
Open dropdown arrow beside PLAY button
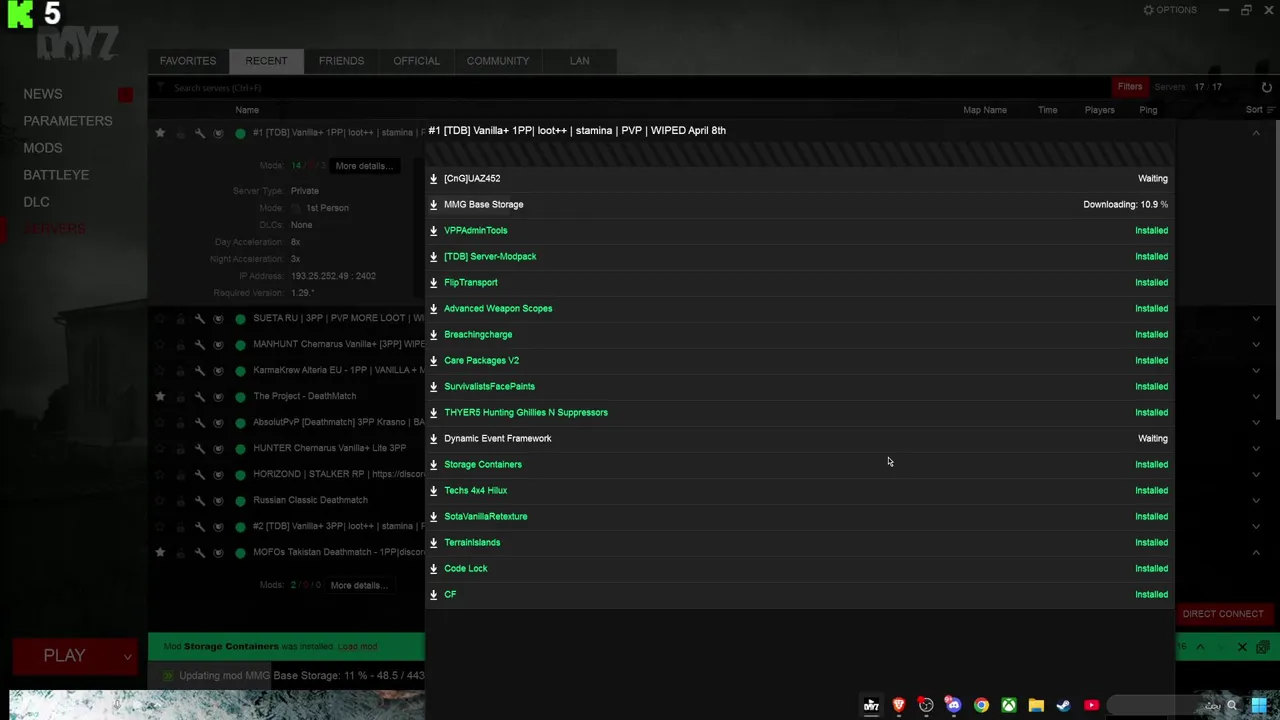(x=127, y=657)
